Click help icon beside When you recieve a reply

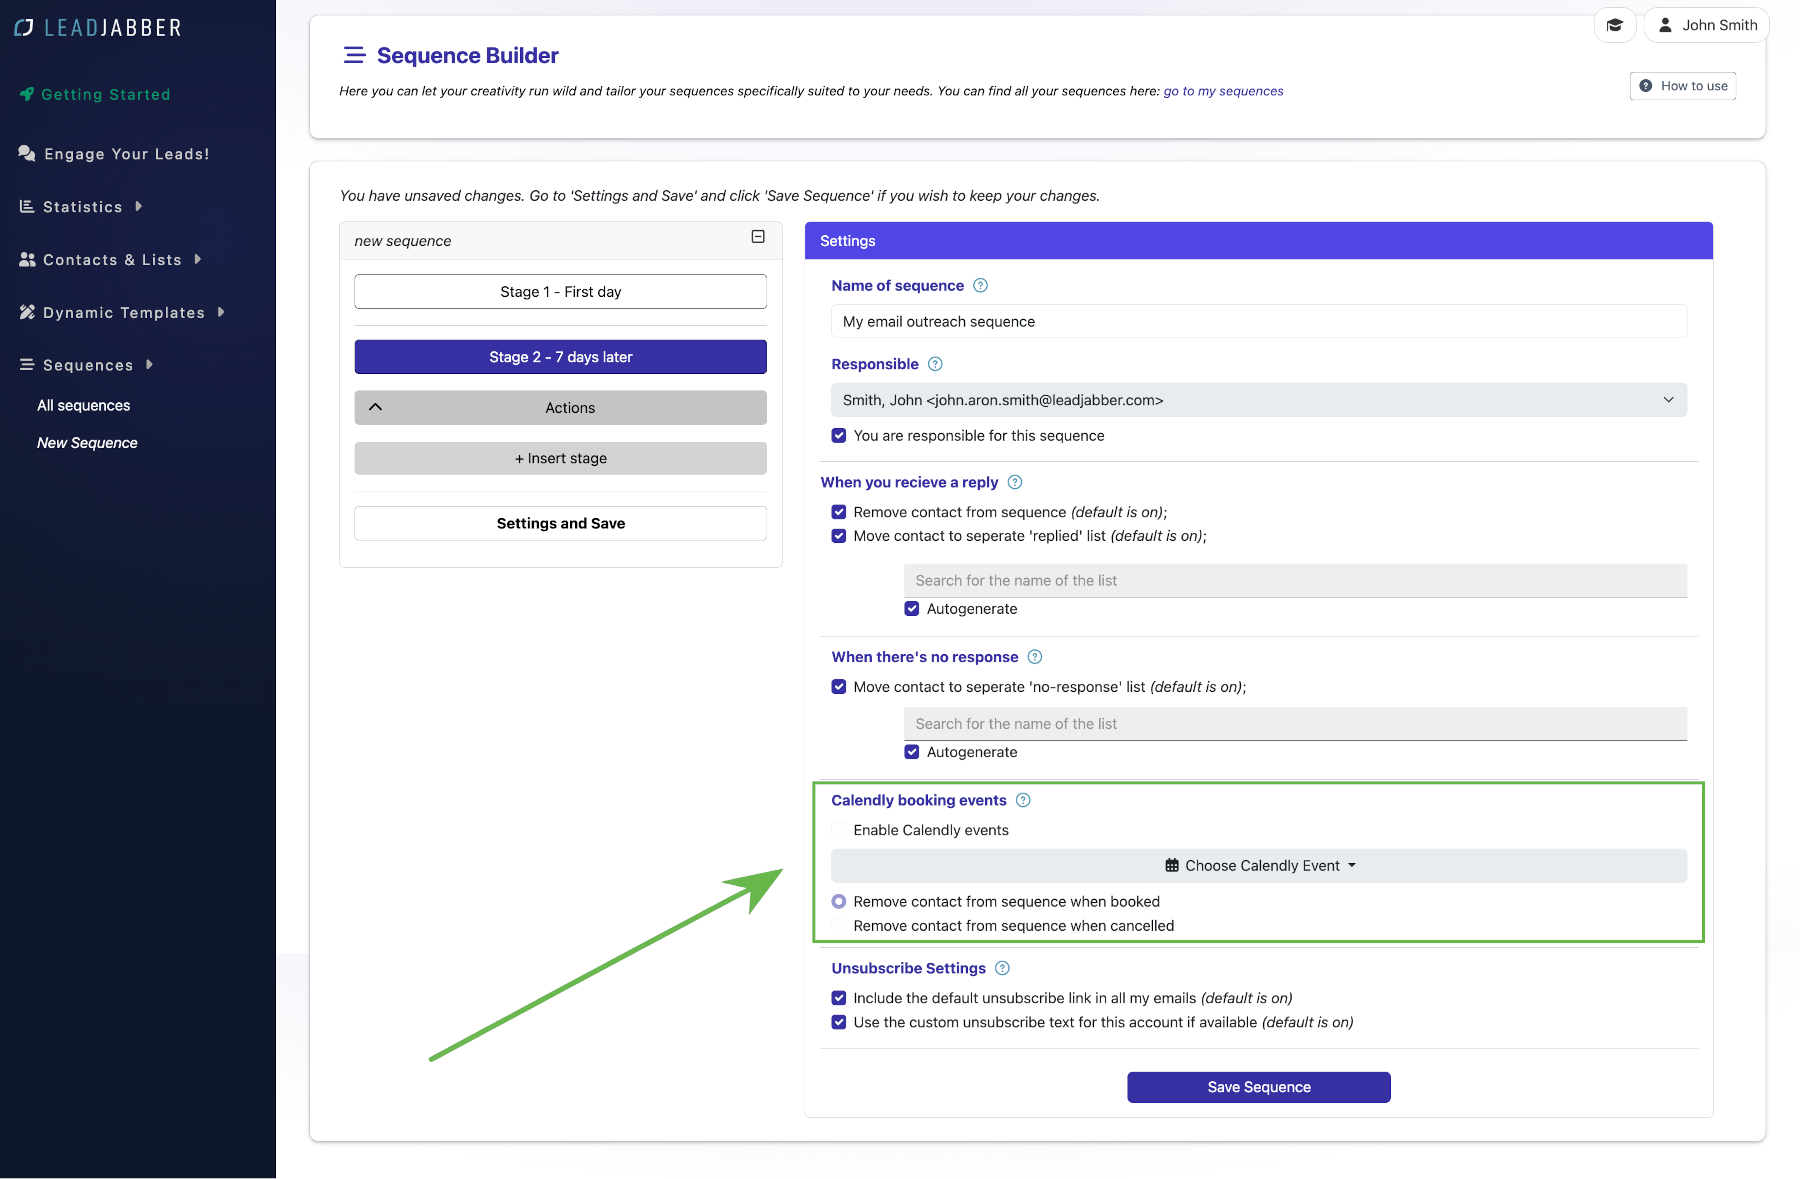click(x=1015, y=482)
